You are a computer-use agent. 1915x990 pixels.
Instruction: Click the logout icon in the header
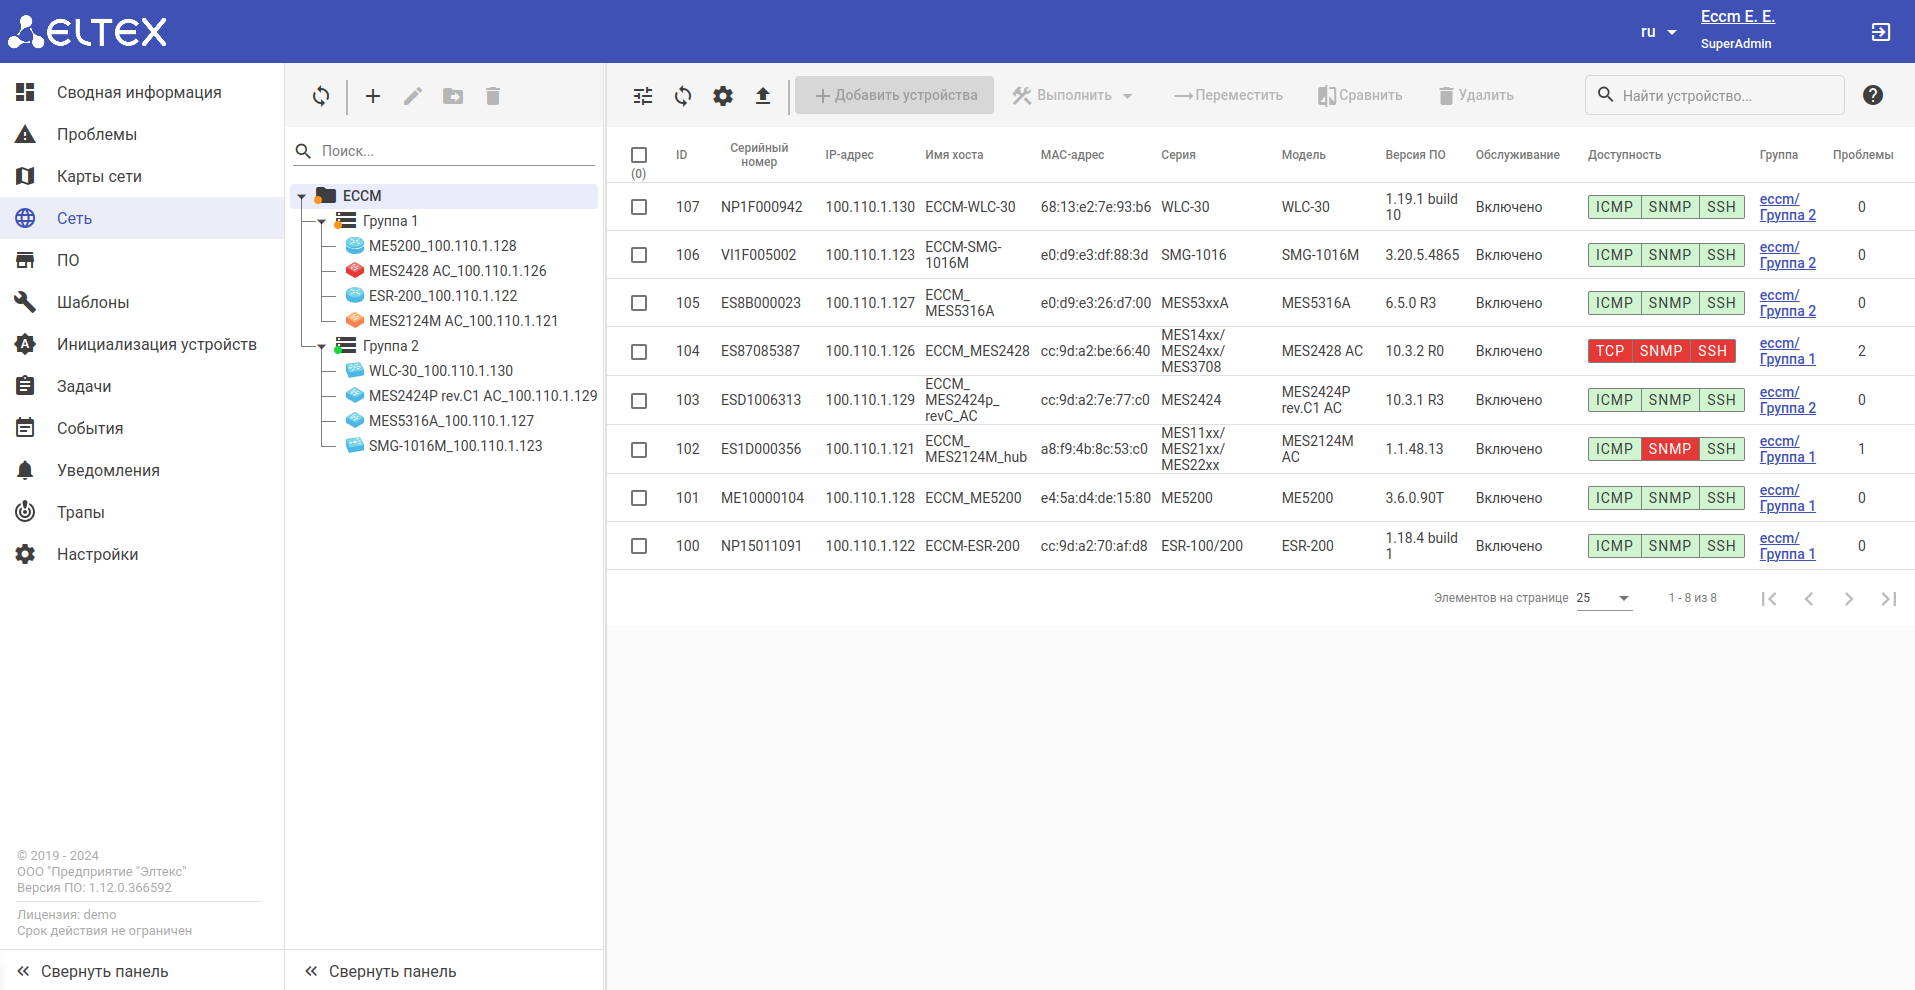point(1881,32)
